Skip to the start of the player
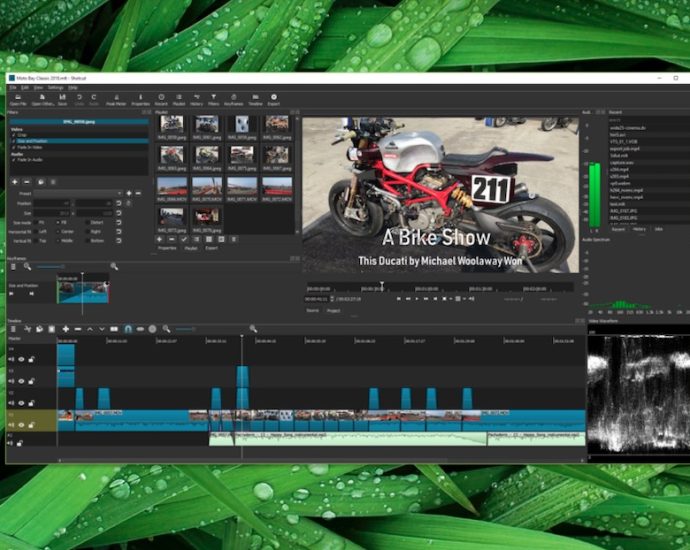Image resolution: width=690 pixels, height=550 pixels. click(399, 299)
